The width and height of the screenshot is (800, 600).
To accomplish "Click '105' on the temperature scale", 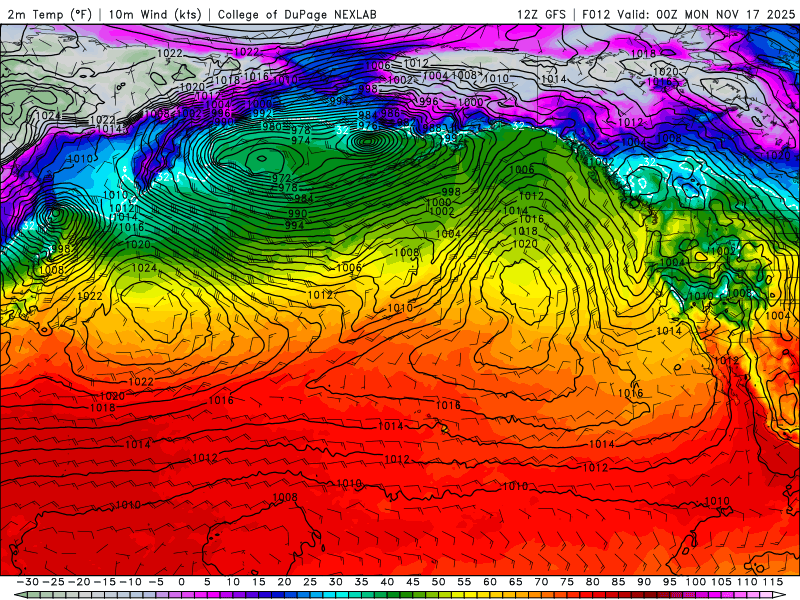I will tap(720, 582).
